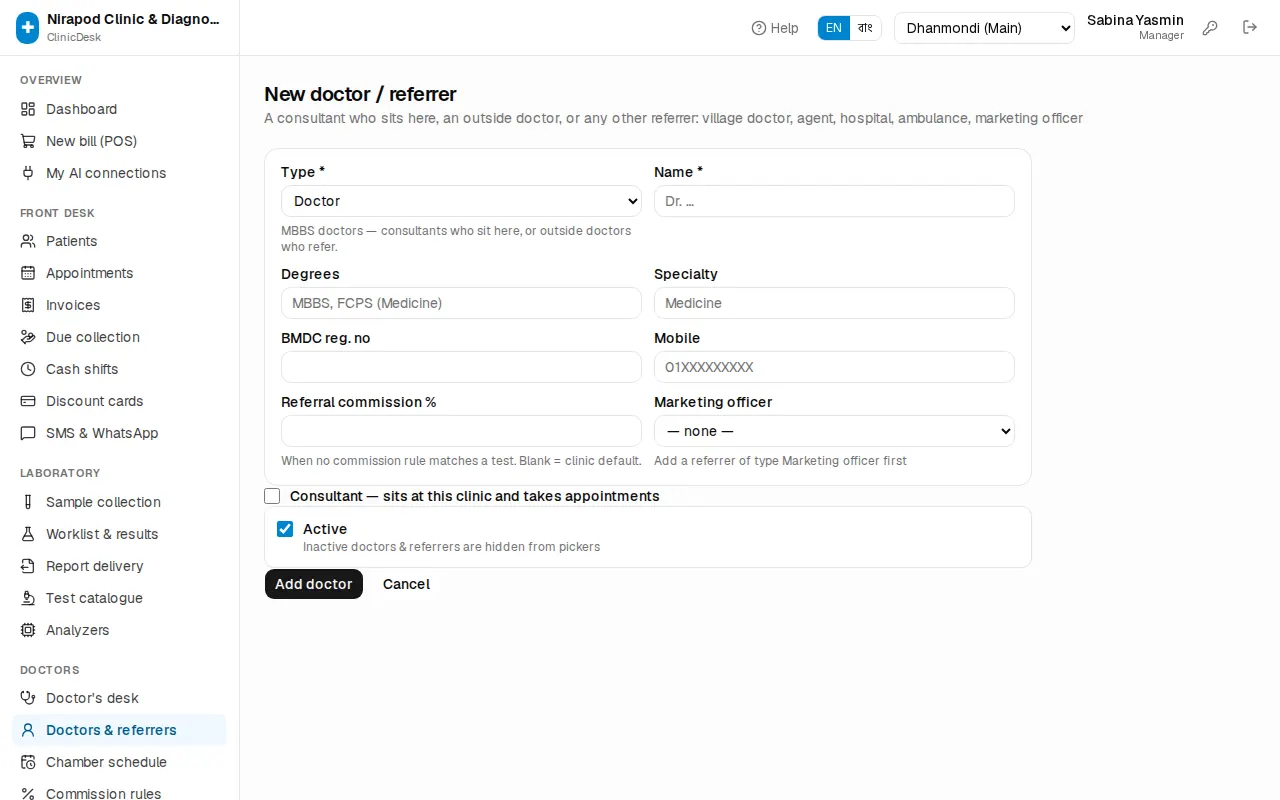Focus the Mobile number field
This screenshot has height=800, width=1280.
[x=834, y=367]
